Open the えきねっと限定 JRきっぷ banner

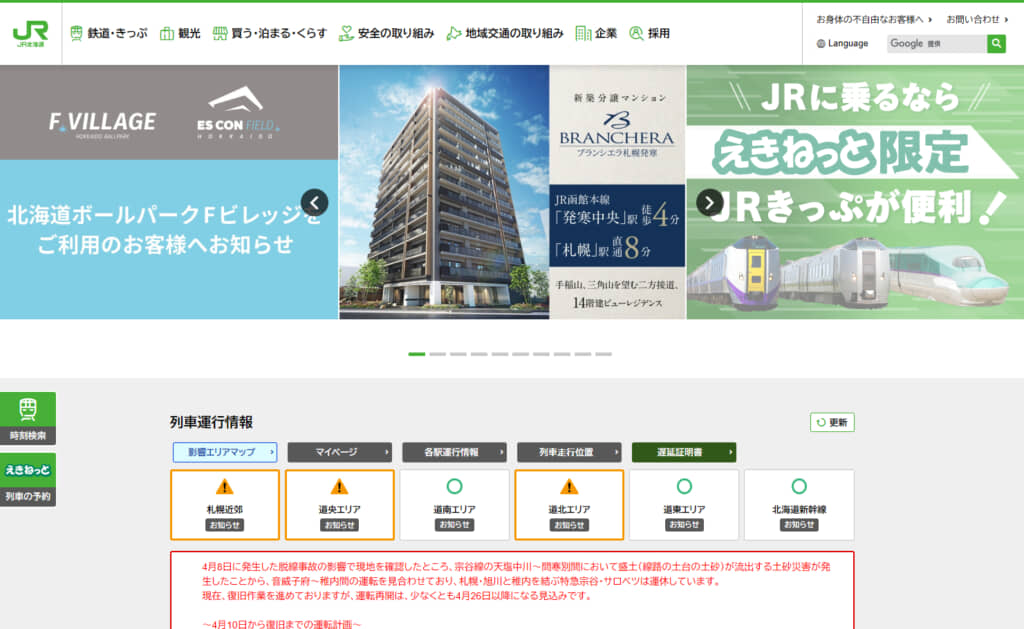click(x=855, y=192)
